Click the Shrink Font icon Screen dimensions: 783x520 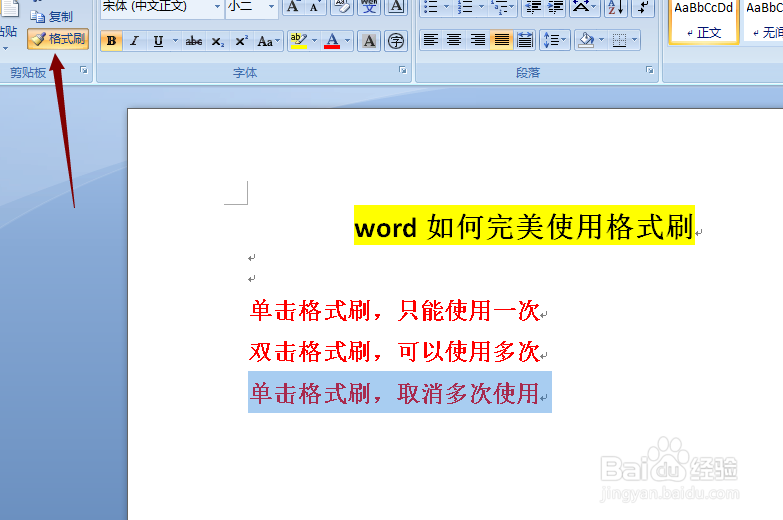click(314, 7)
